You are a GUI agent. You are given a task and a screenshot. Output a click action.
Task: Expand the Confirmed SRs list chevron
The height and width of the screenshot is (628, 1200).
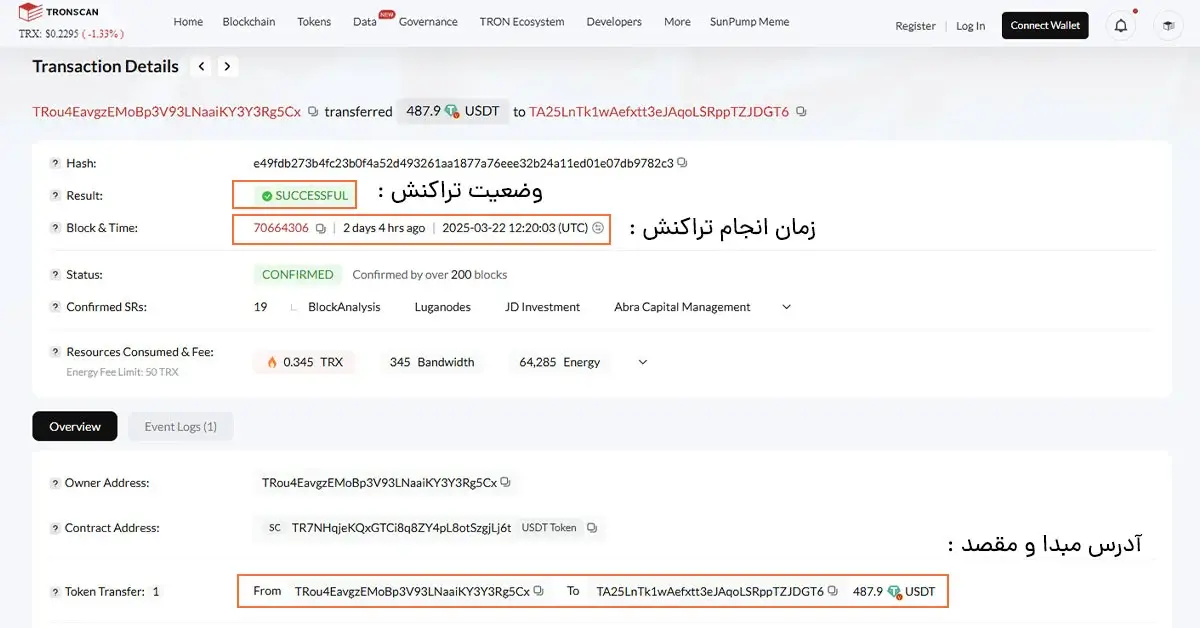(x=786, y=307)
